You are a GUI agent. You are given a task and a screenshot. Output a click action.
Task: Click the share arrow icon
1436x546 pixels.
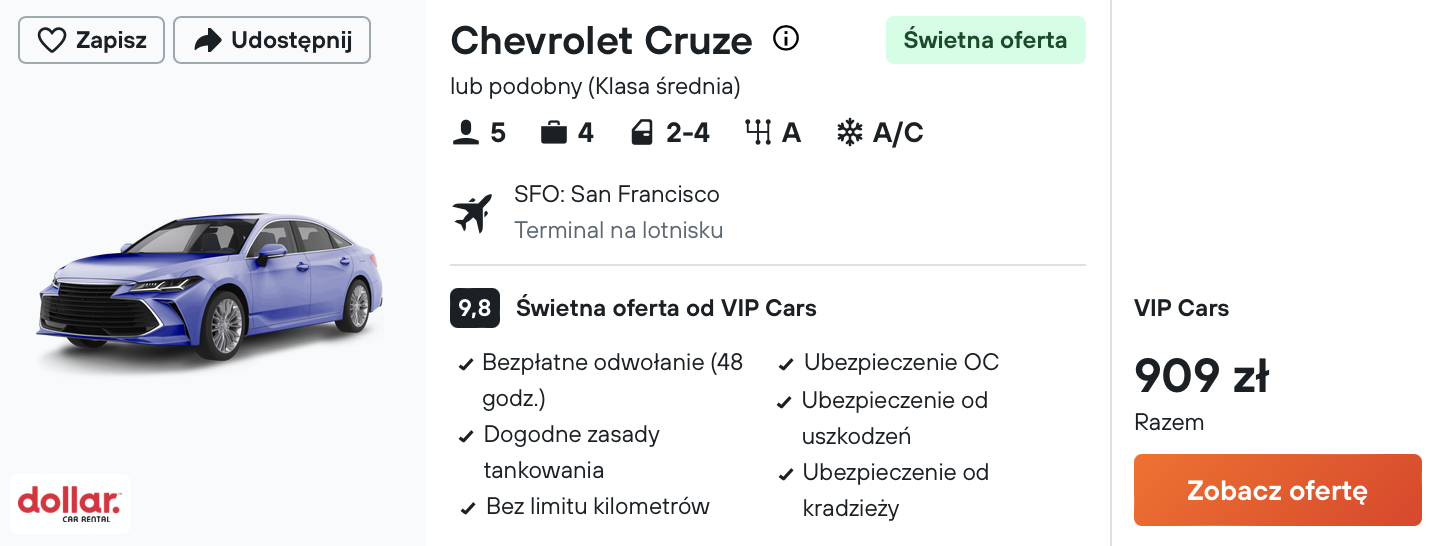(x=207, y=40)
